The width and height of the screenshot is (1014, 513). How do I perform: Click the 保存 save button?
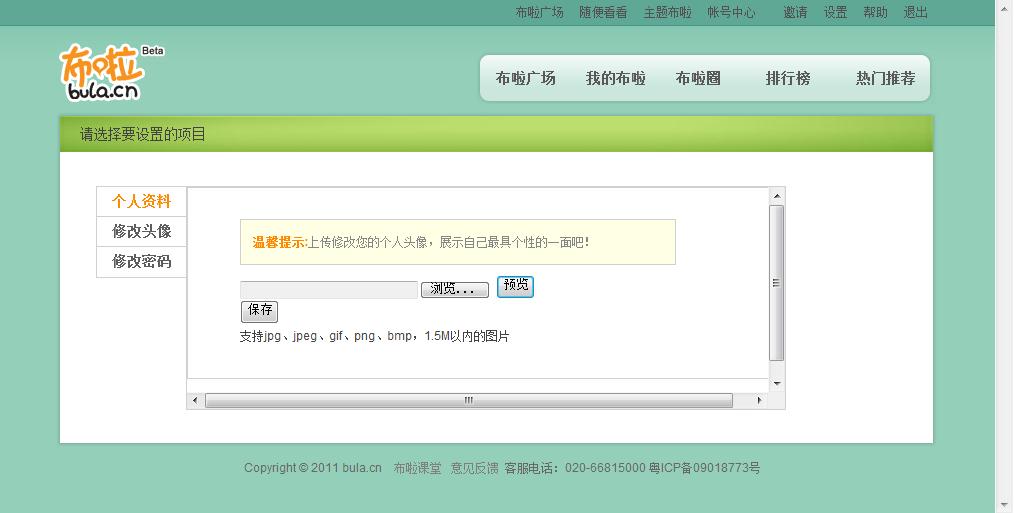click(259, 311)
